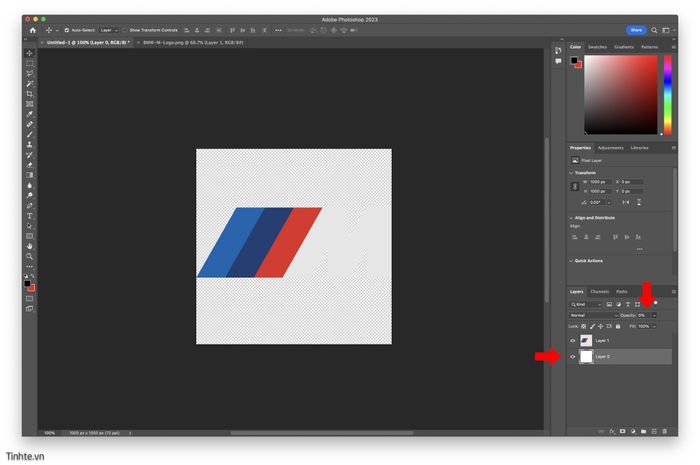700x465 pixels.
Task: Open more options in Align section
Action: coord(640,249)
